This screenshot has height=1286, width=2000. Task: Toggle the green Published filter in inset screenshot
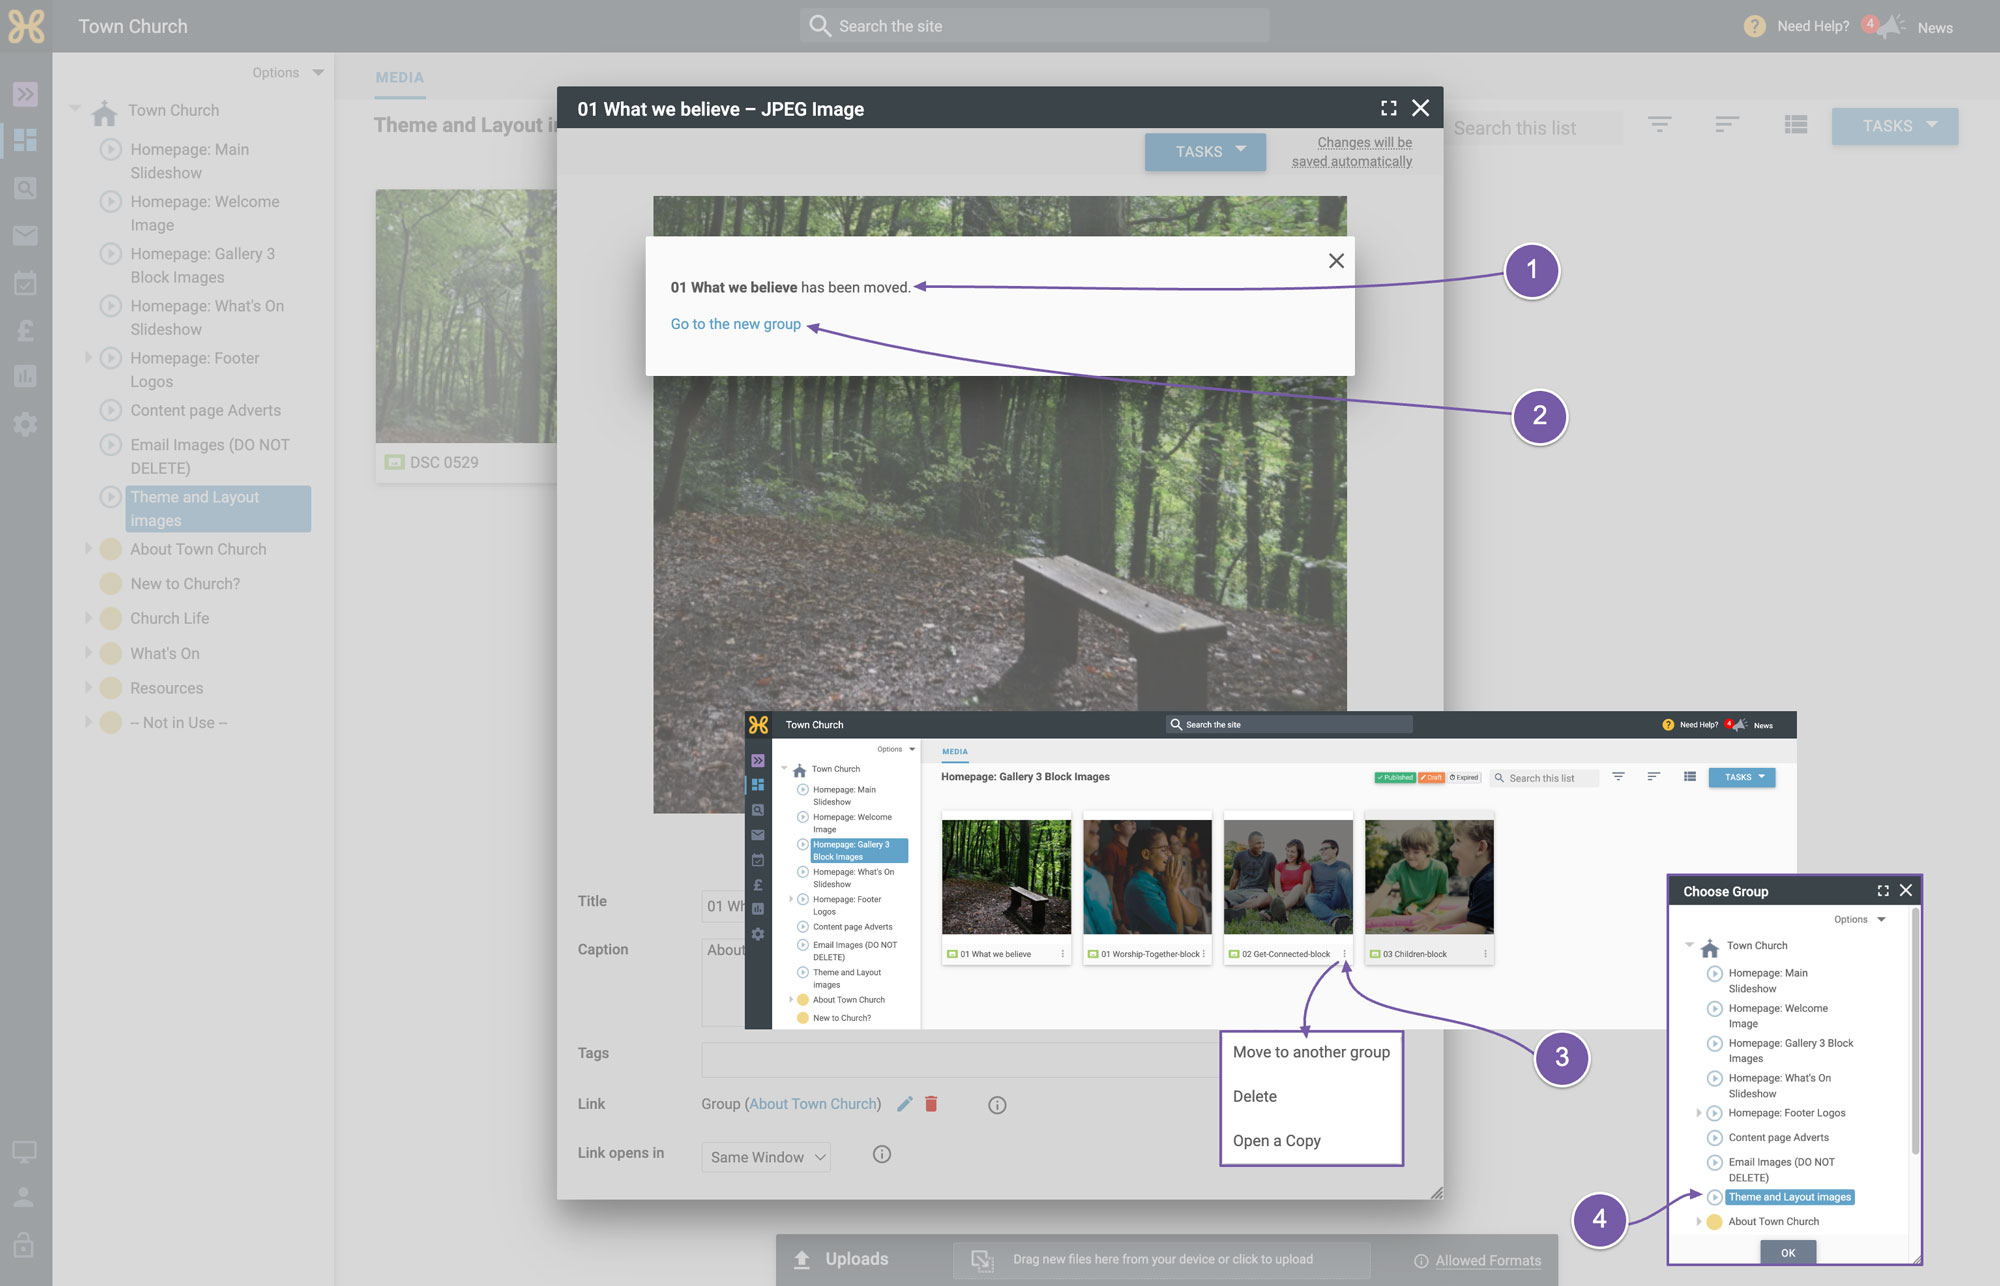click(1395, 777)
